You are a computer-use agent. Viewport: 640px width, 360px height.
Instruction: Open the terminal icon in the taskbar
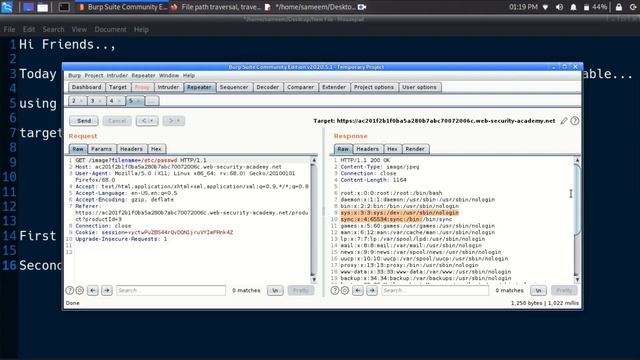click(x=64, y=7)
